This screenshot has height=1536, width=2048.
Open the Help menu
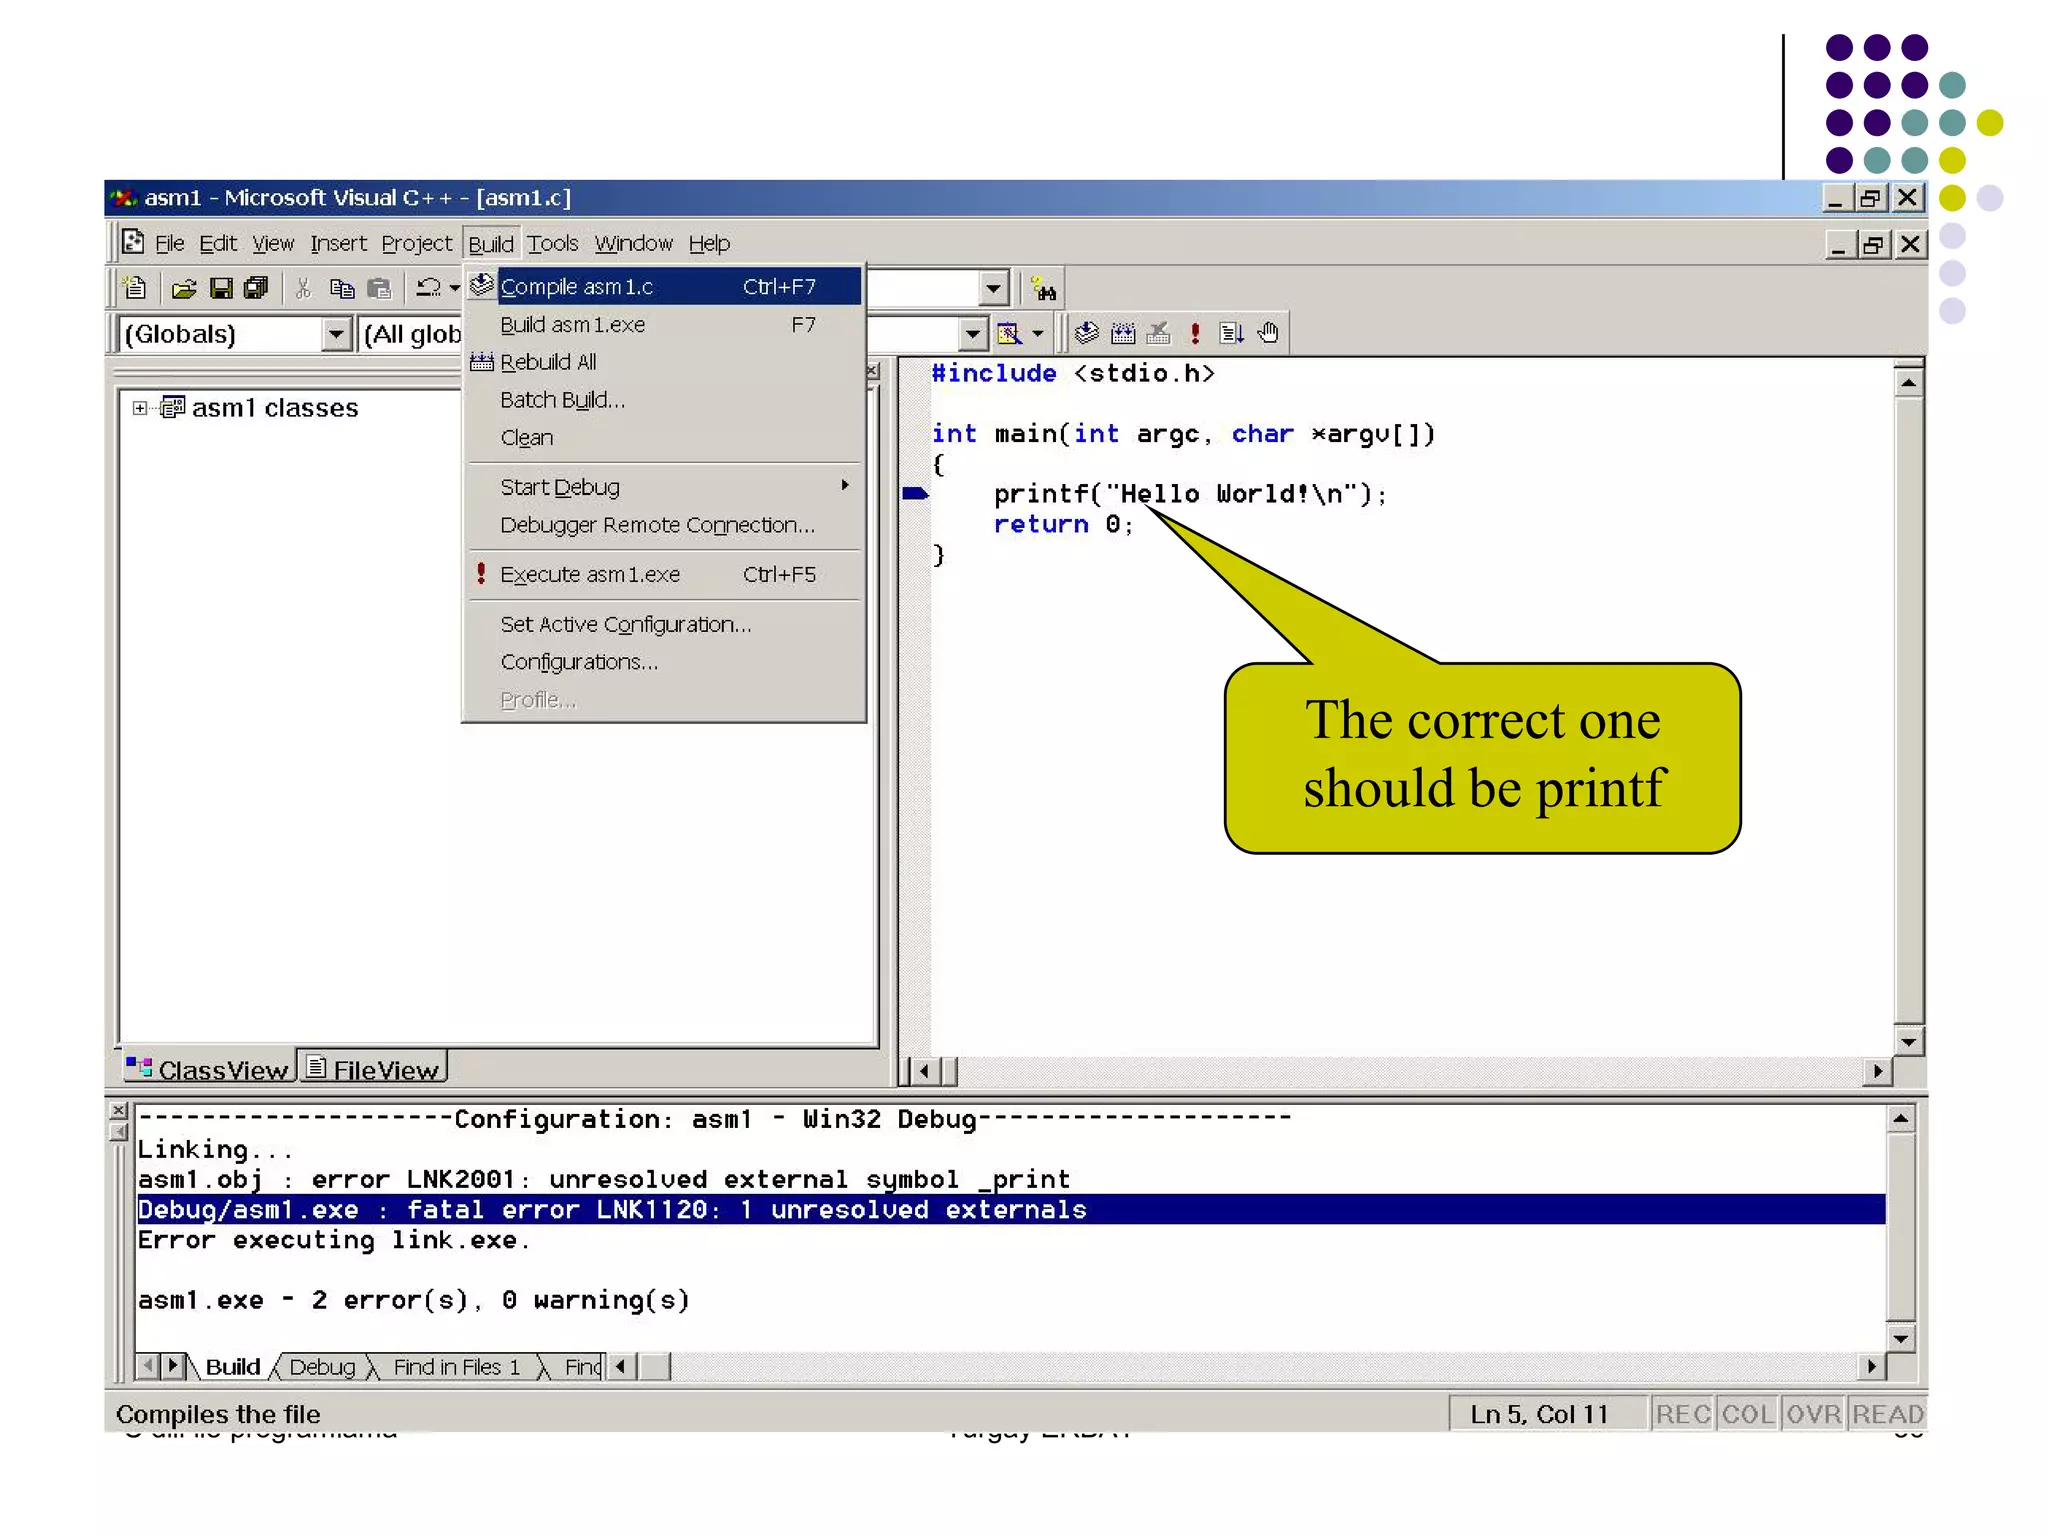pos(709,243)
